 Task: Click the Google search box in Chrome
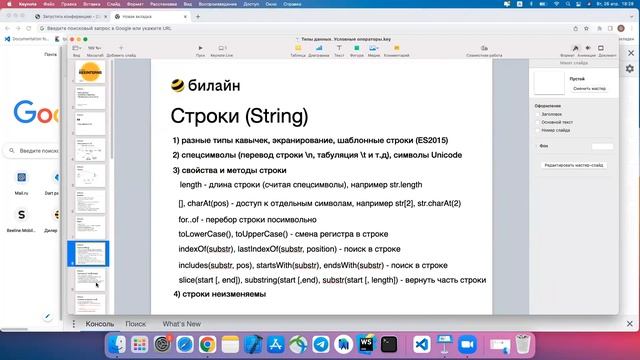pos(33,151)
